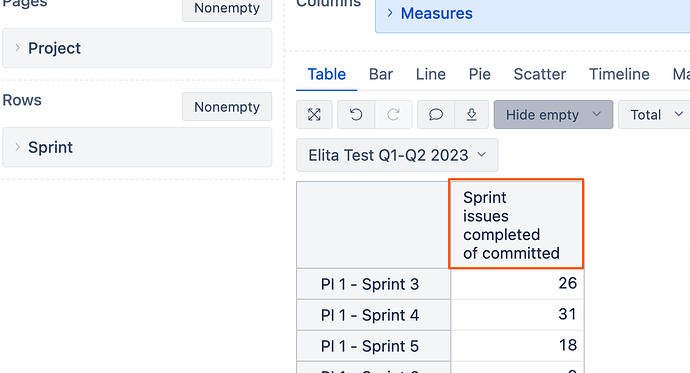This screenshot has width=690, height=373.
Task: Click chevron icon next to Measures
Action: pos(389,13)
